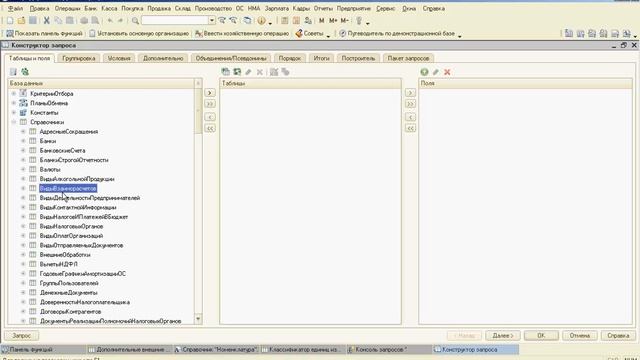This screenshot has width=640, height=360.
Task: Click single left arrow between Database and Tables
Action: tap(210, 117)
